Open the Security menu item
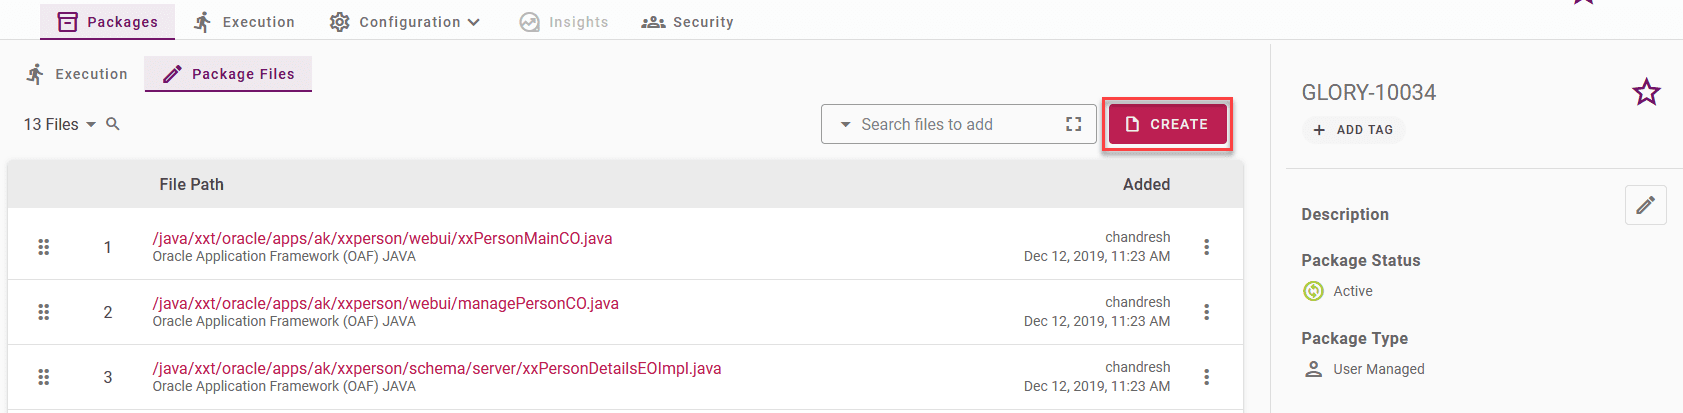Viewport: 1683px width, 413px height. pos(688,22)
